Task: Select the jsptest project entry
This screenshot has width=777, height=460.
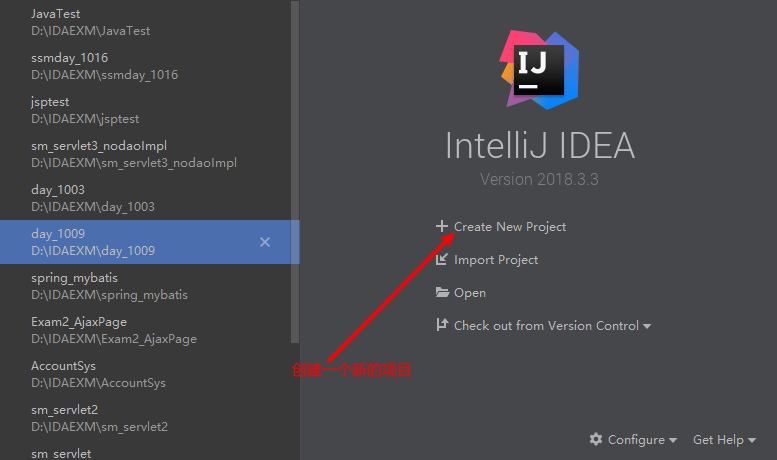Action: tap(85, 110)
